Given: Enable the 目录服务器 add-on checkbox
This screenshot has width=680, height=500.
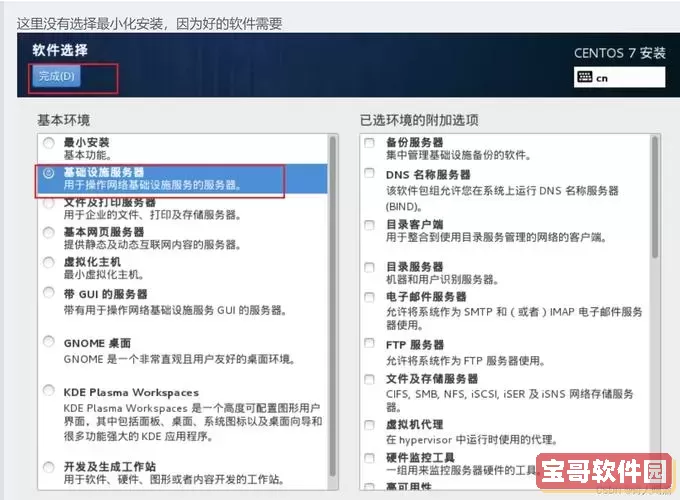Looking at the screenshot, I should click(369, 267).
